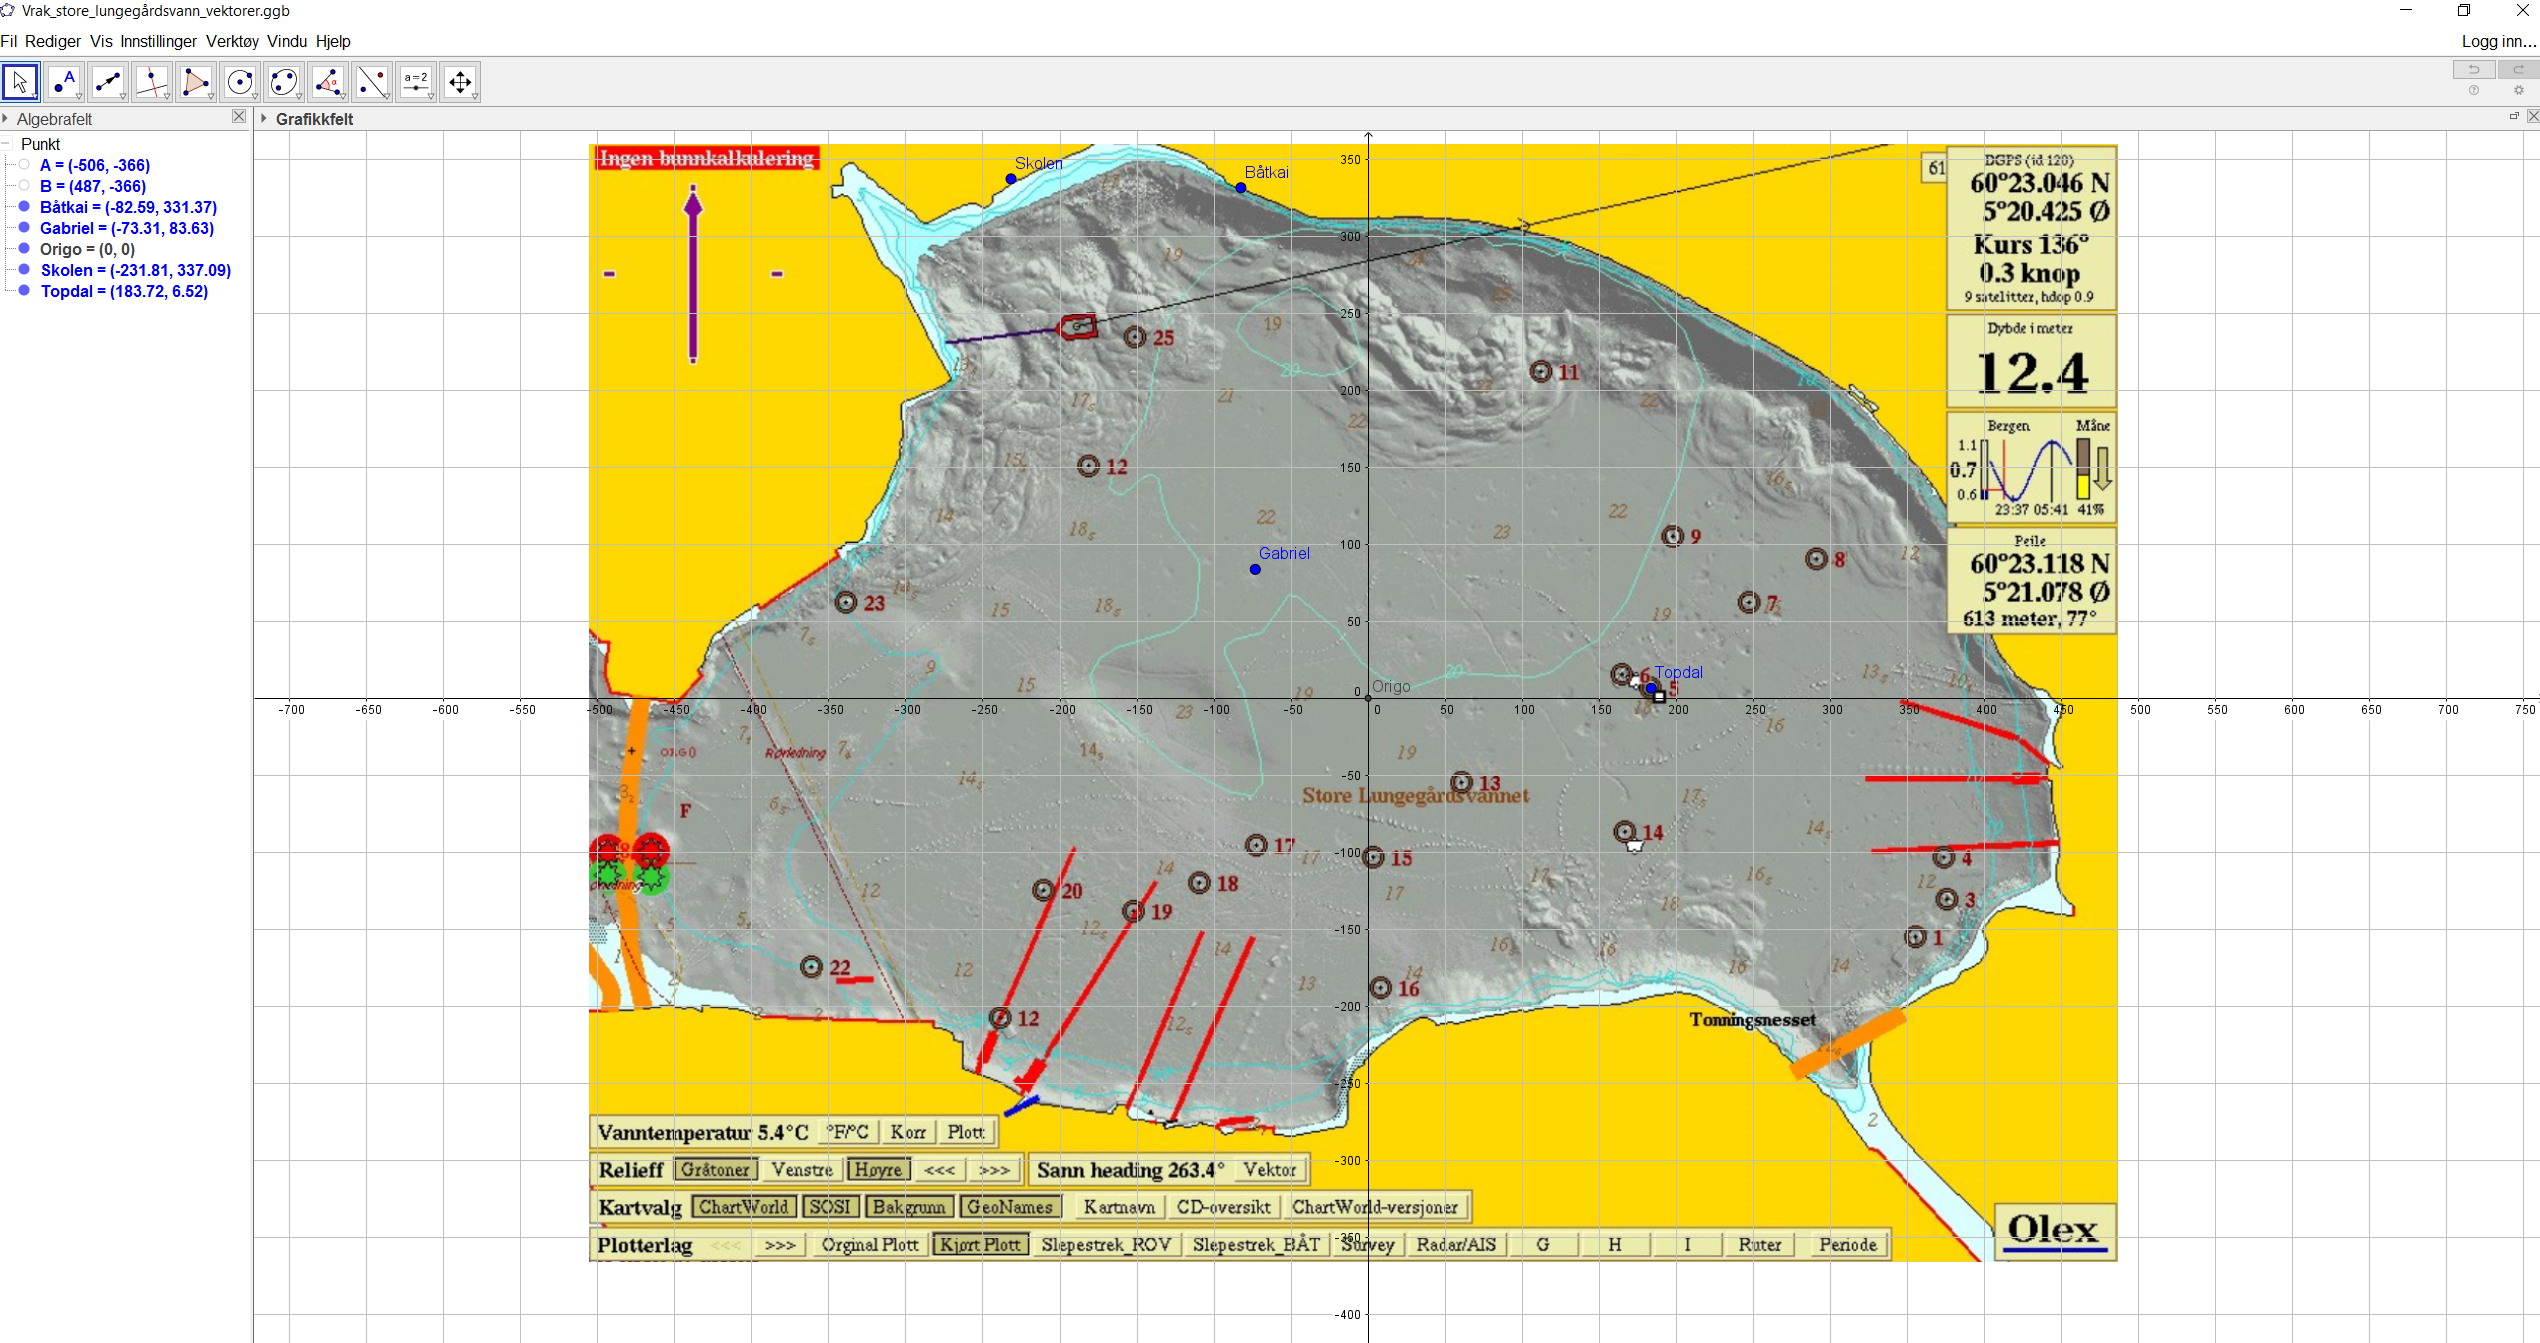
Task: Open the Hjelp menu
Action: [x=333, y=41]
